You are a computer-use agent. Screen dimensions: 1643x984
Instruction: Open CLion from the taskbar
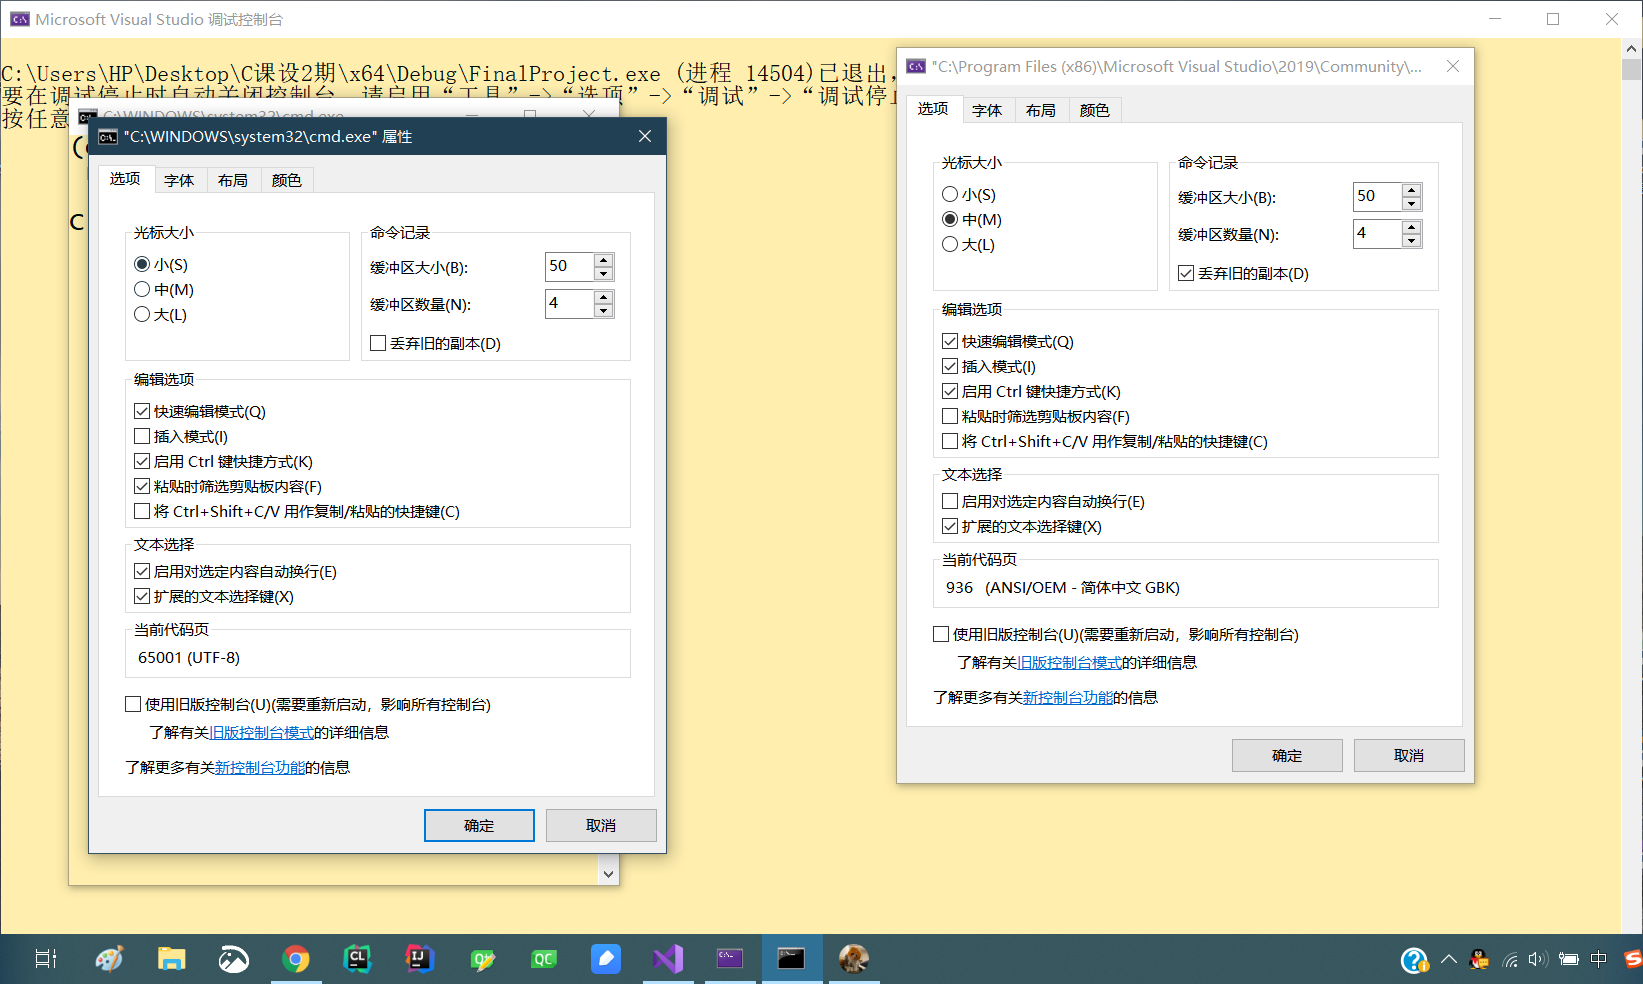(357, 959)
